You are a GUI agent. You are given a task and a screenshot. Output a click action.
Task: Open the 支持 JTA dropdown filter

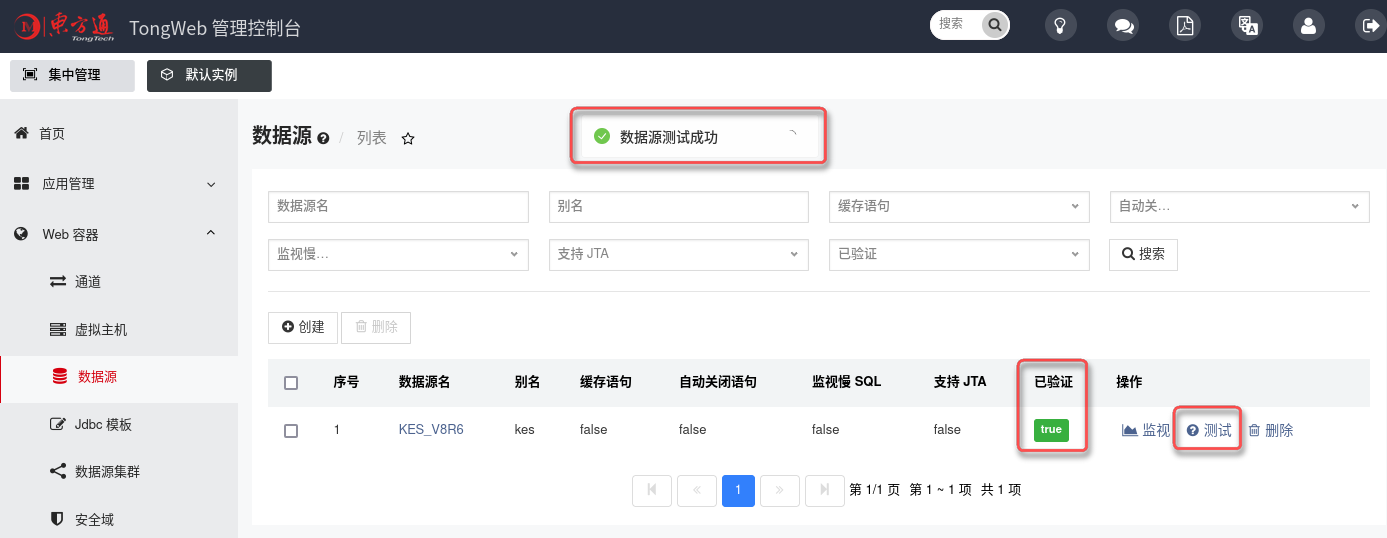(679, 254)
